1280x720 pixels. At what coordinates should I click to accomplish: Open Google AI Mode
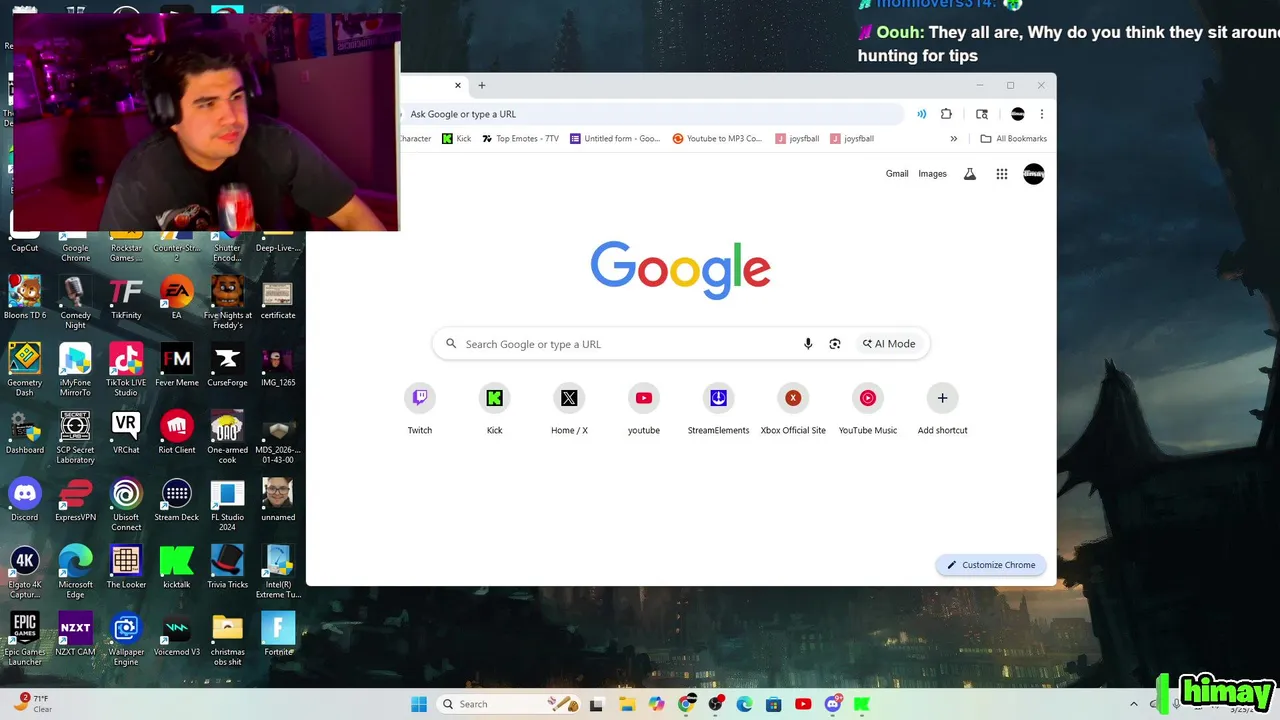(x=889, y=344)
